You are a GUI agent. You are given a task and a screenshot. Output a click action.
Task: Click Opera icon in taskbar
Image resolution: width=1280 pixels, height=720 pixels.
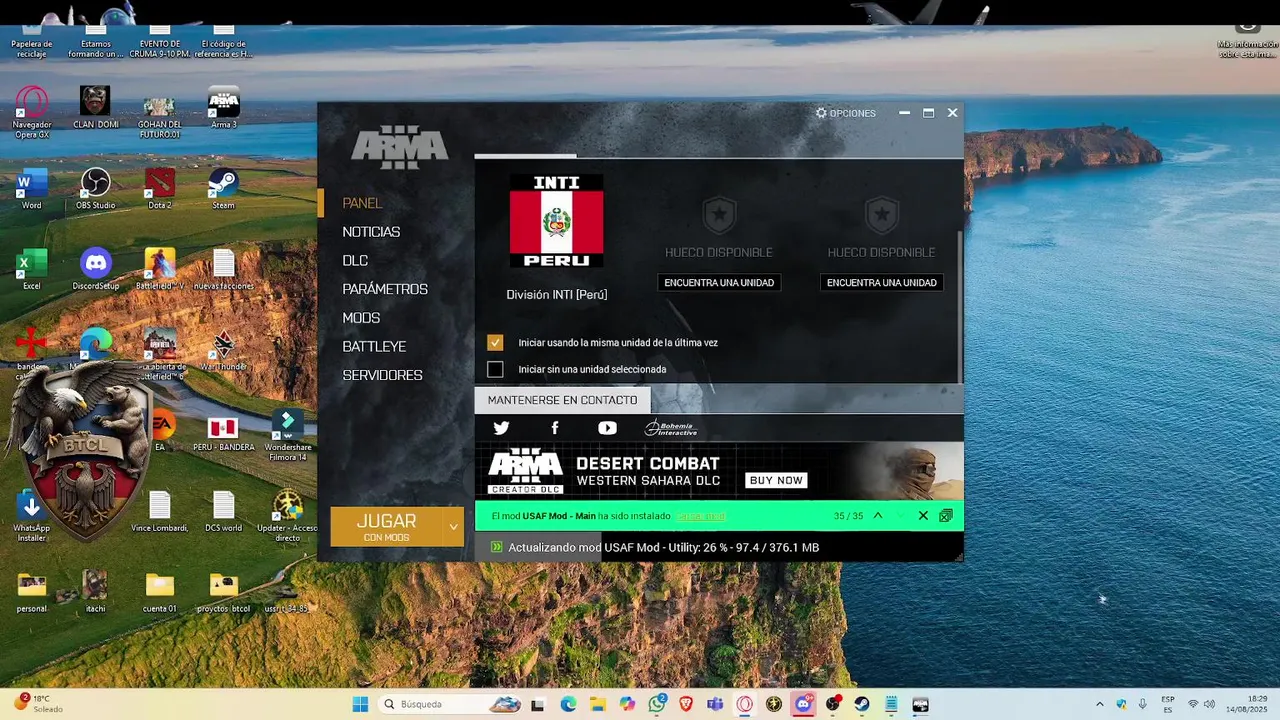pyautogui.click(x=745, y=704)
